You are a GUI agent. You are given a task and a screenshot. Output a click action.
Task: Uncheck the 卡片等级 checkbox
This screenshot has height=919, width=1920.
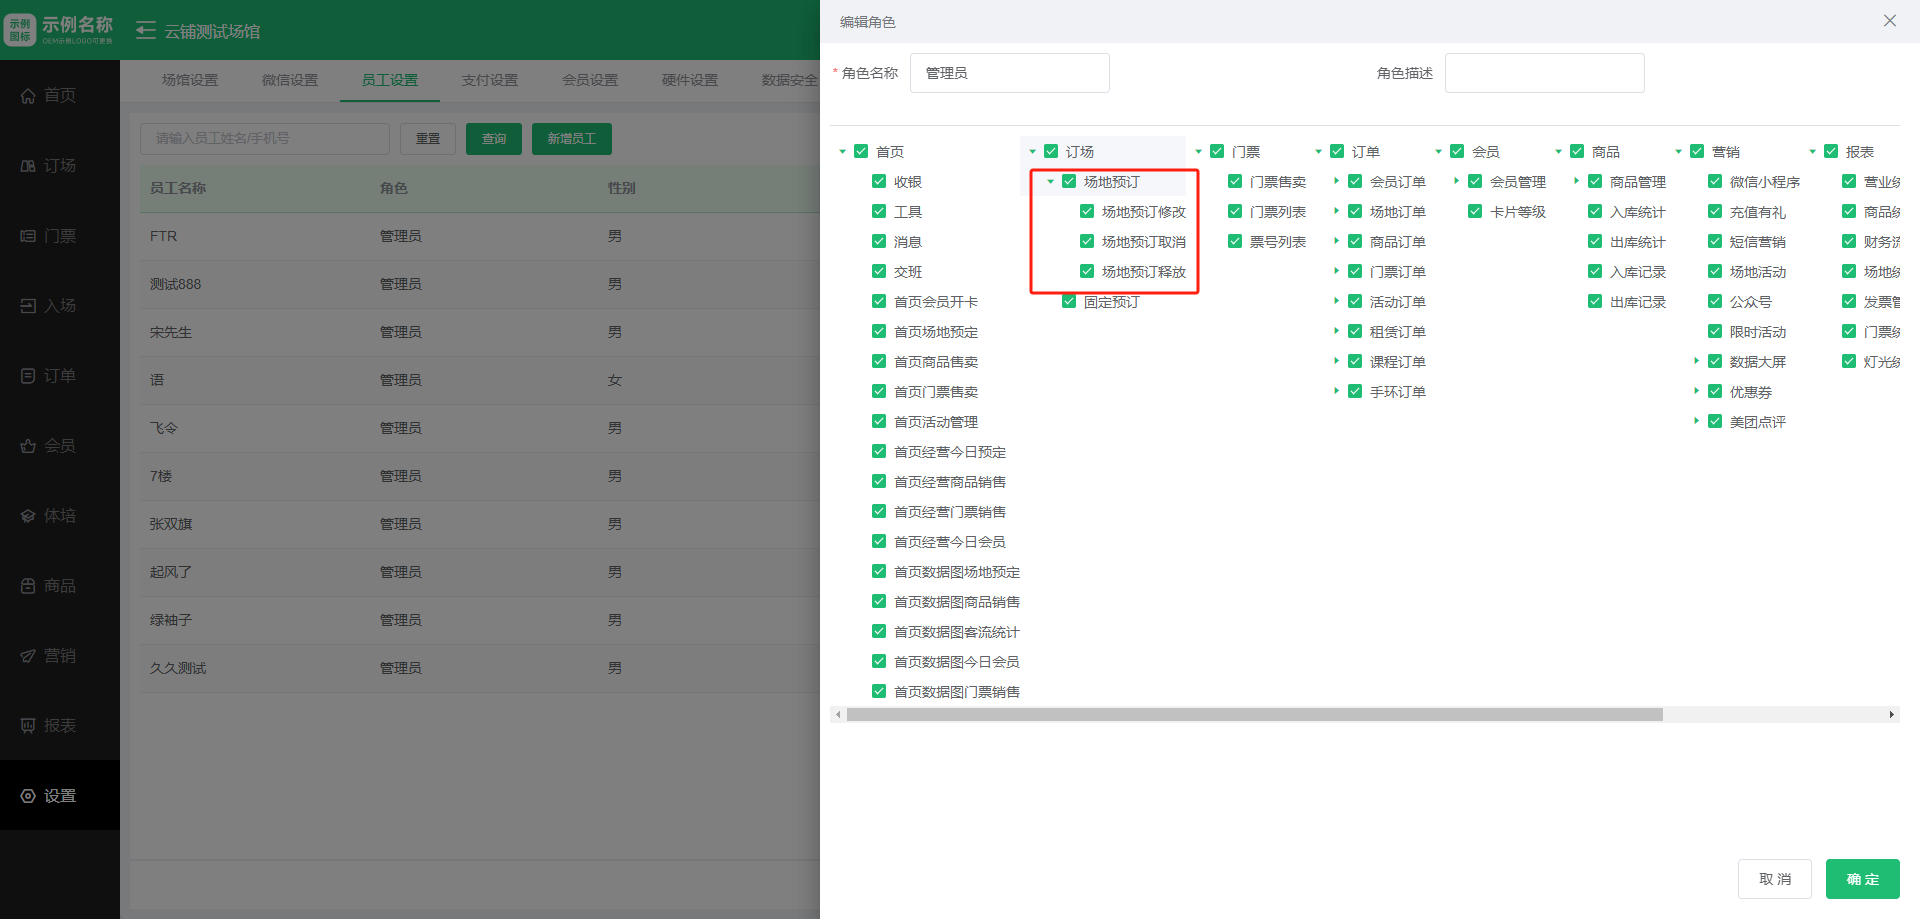click(x=1475, y=211)
